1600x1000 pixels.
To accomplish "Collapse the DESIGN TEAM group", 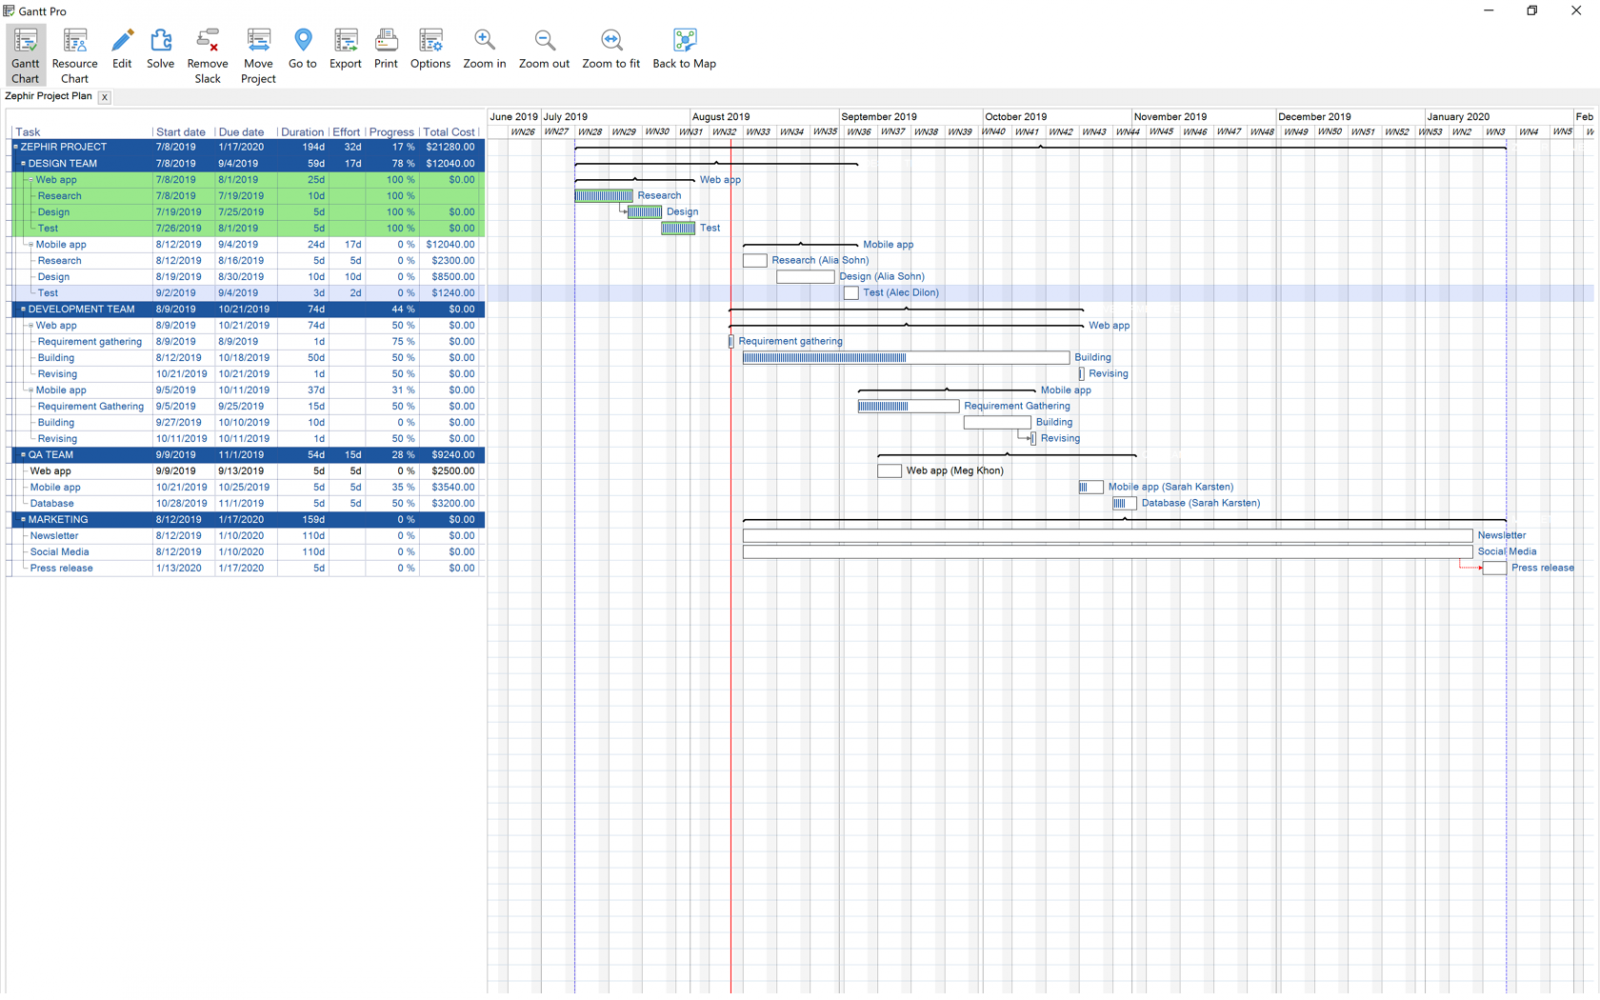I will [23, 163].
